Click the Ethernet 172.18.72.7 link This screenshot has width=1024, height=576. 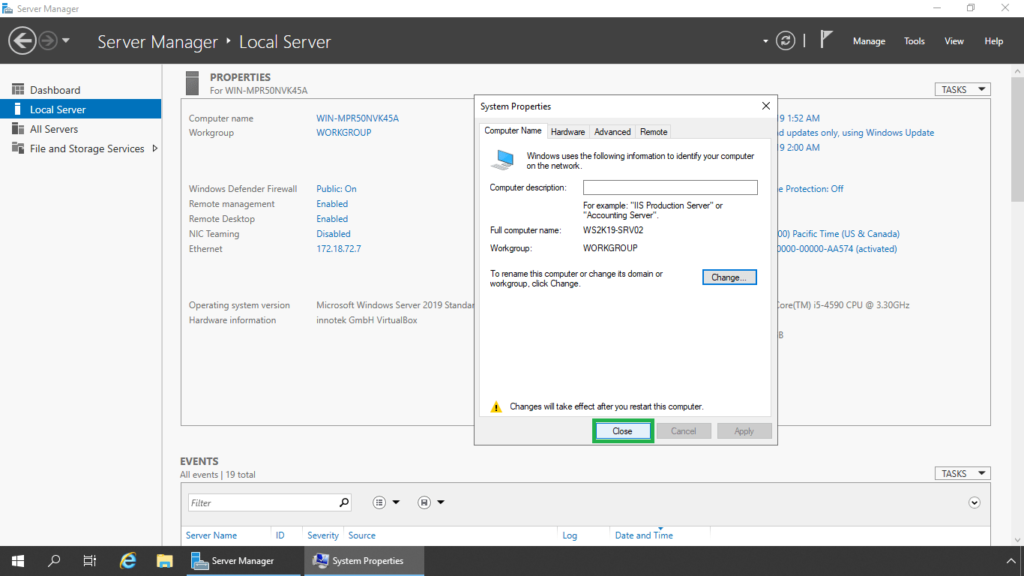click(x=338, y=249)
